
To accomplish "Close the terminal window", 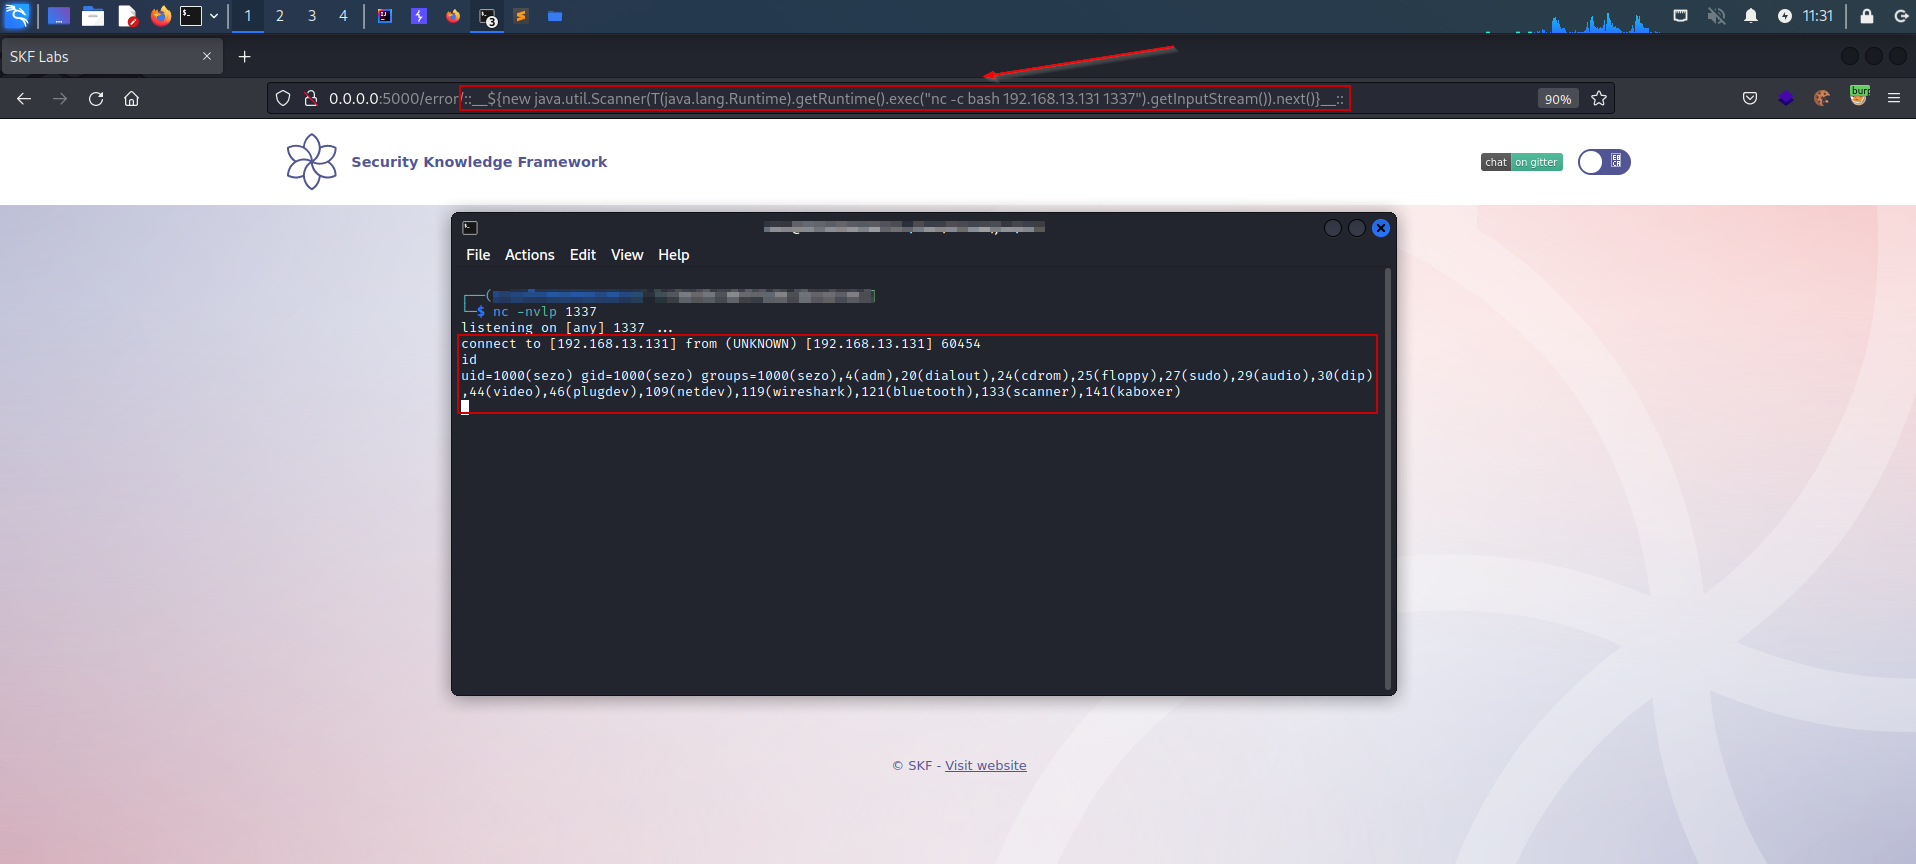I will click(1381, 228).
